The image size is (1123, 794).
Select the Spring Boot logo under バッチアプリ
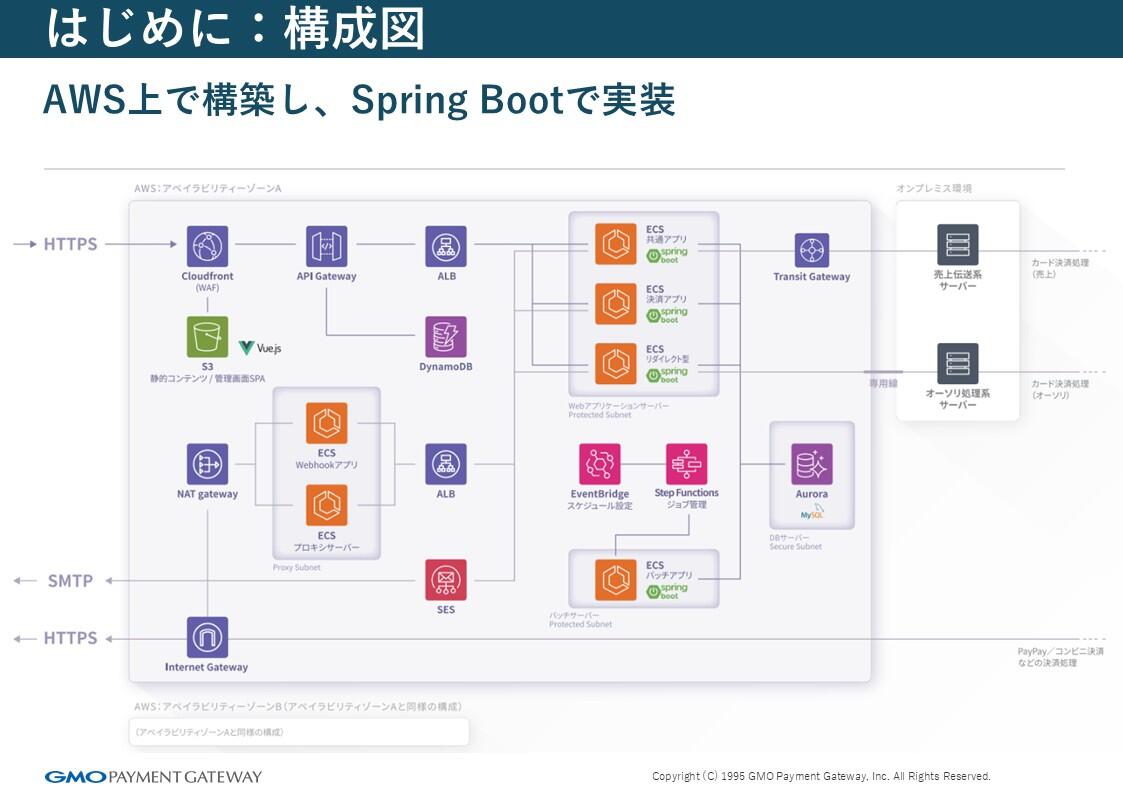point(667,591)
